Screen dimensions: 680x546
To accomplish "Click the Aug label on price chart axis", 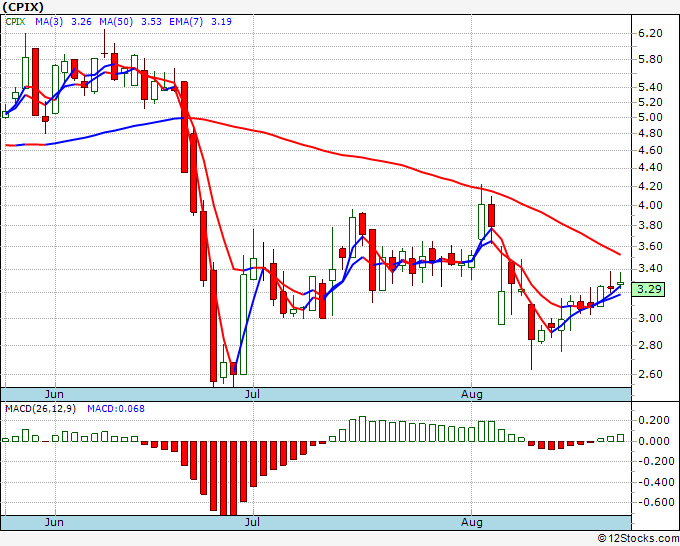I will click(x=472, y=394).
